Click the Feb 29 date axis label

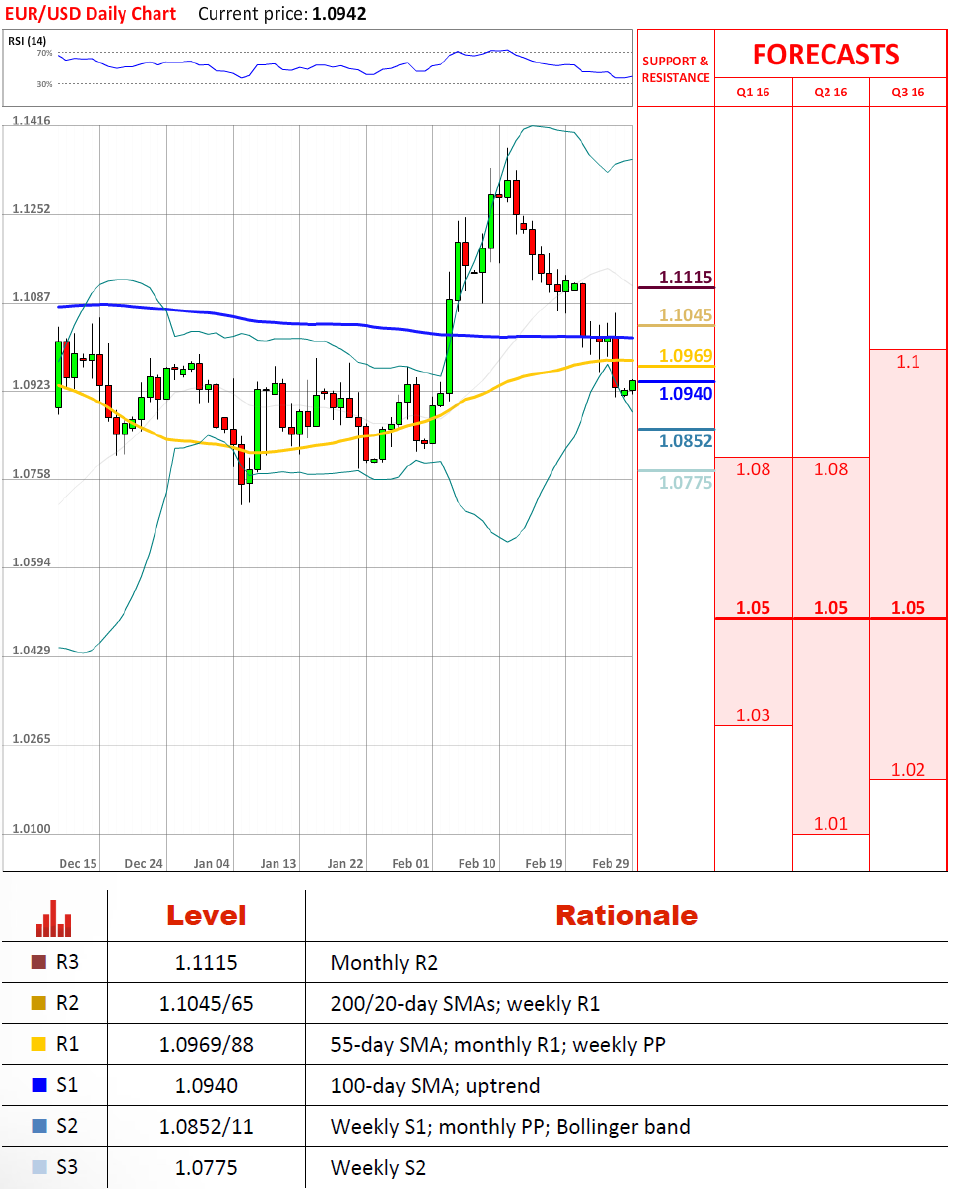[610, 864]
